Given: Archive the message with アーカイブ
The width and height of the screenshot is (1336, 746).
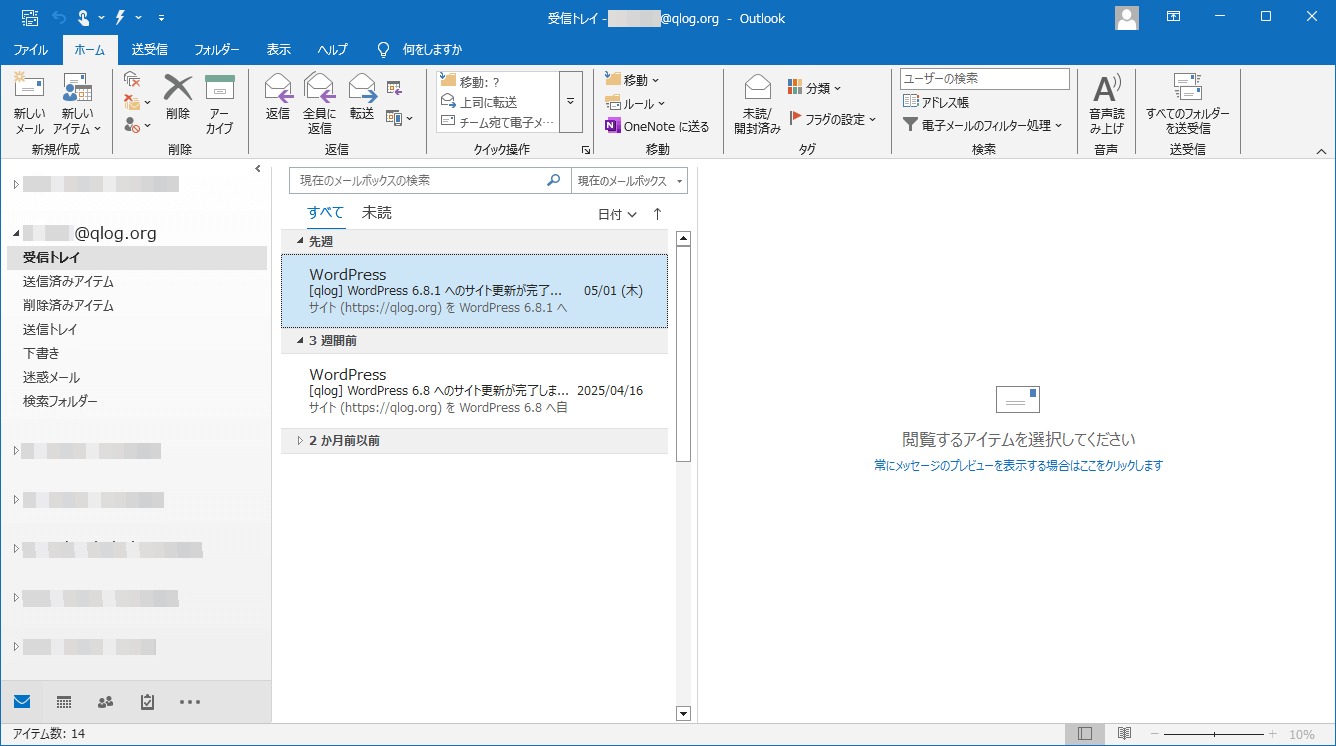Looking at the screenshot, I should [219, 105].
